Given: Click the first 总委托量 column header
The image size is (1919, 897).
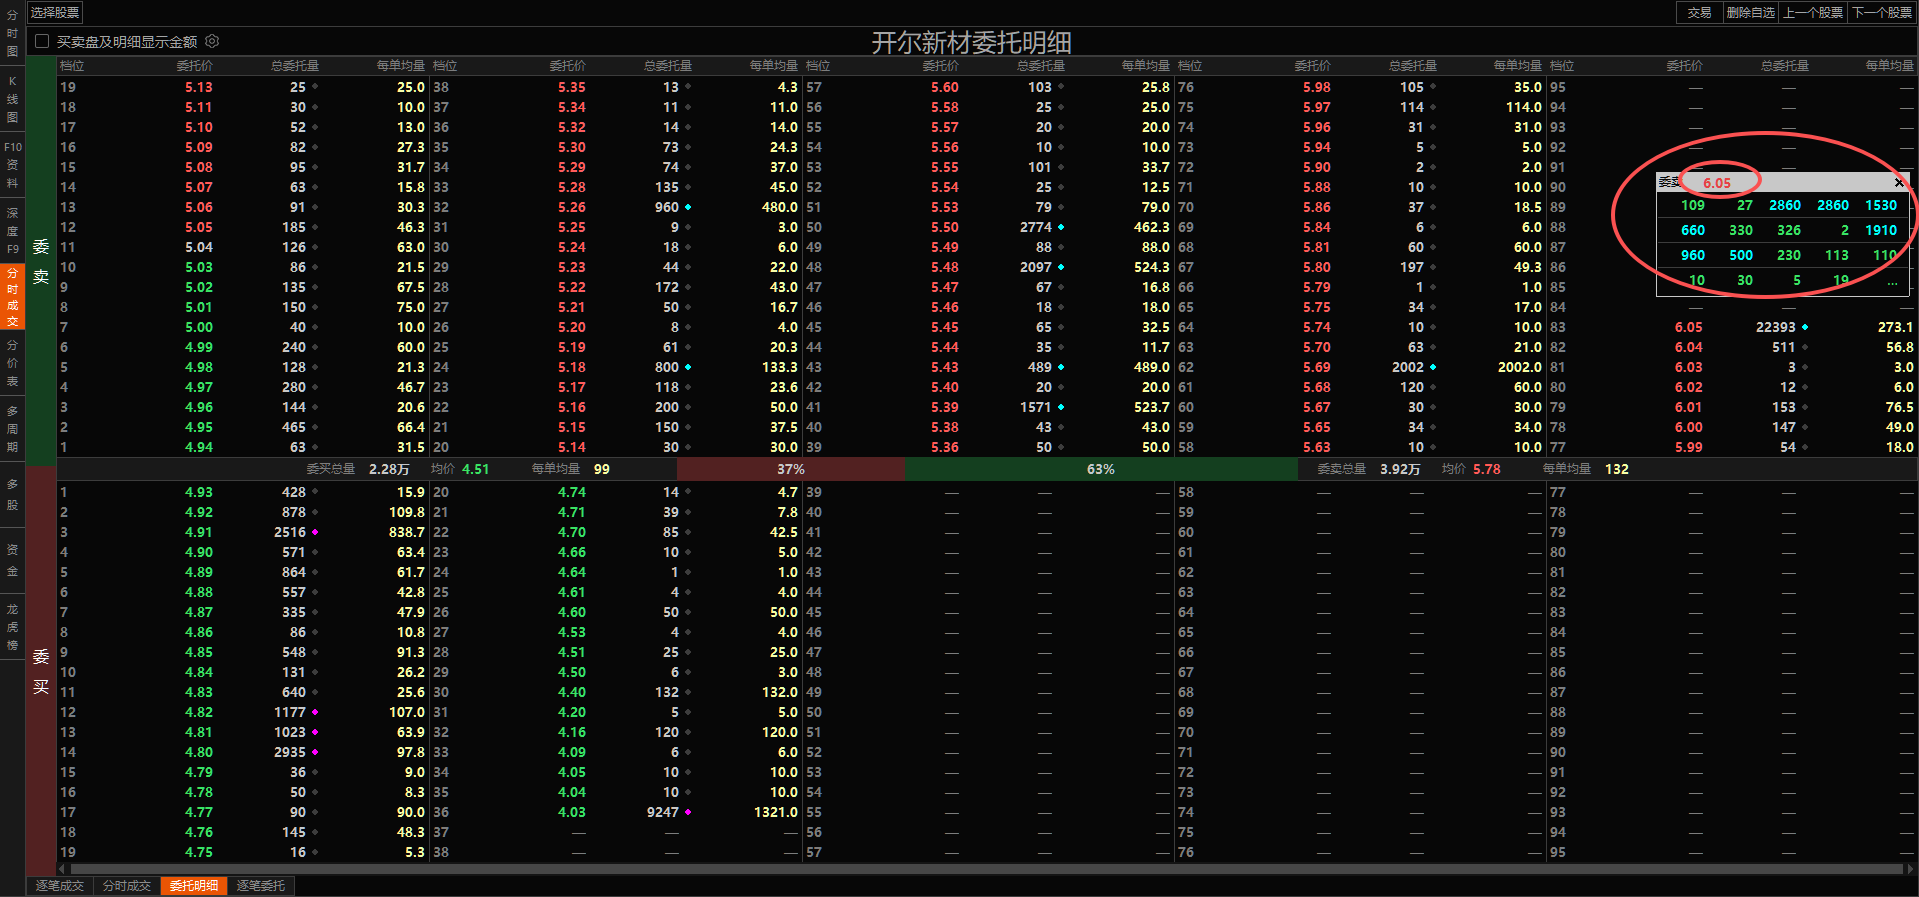Looking at the screenshot, I should point(295,66).
